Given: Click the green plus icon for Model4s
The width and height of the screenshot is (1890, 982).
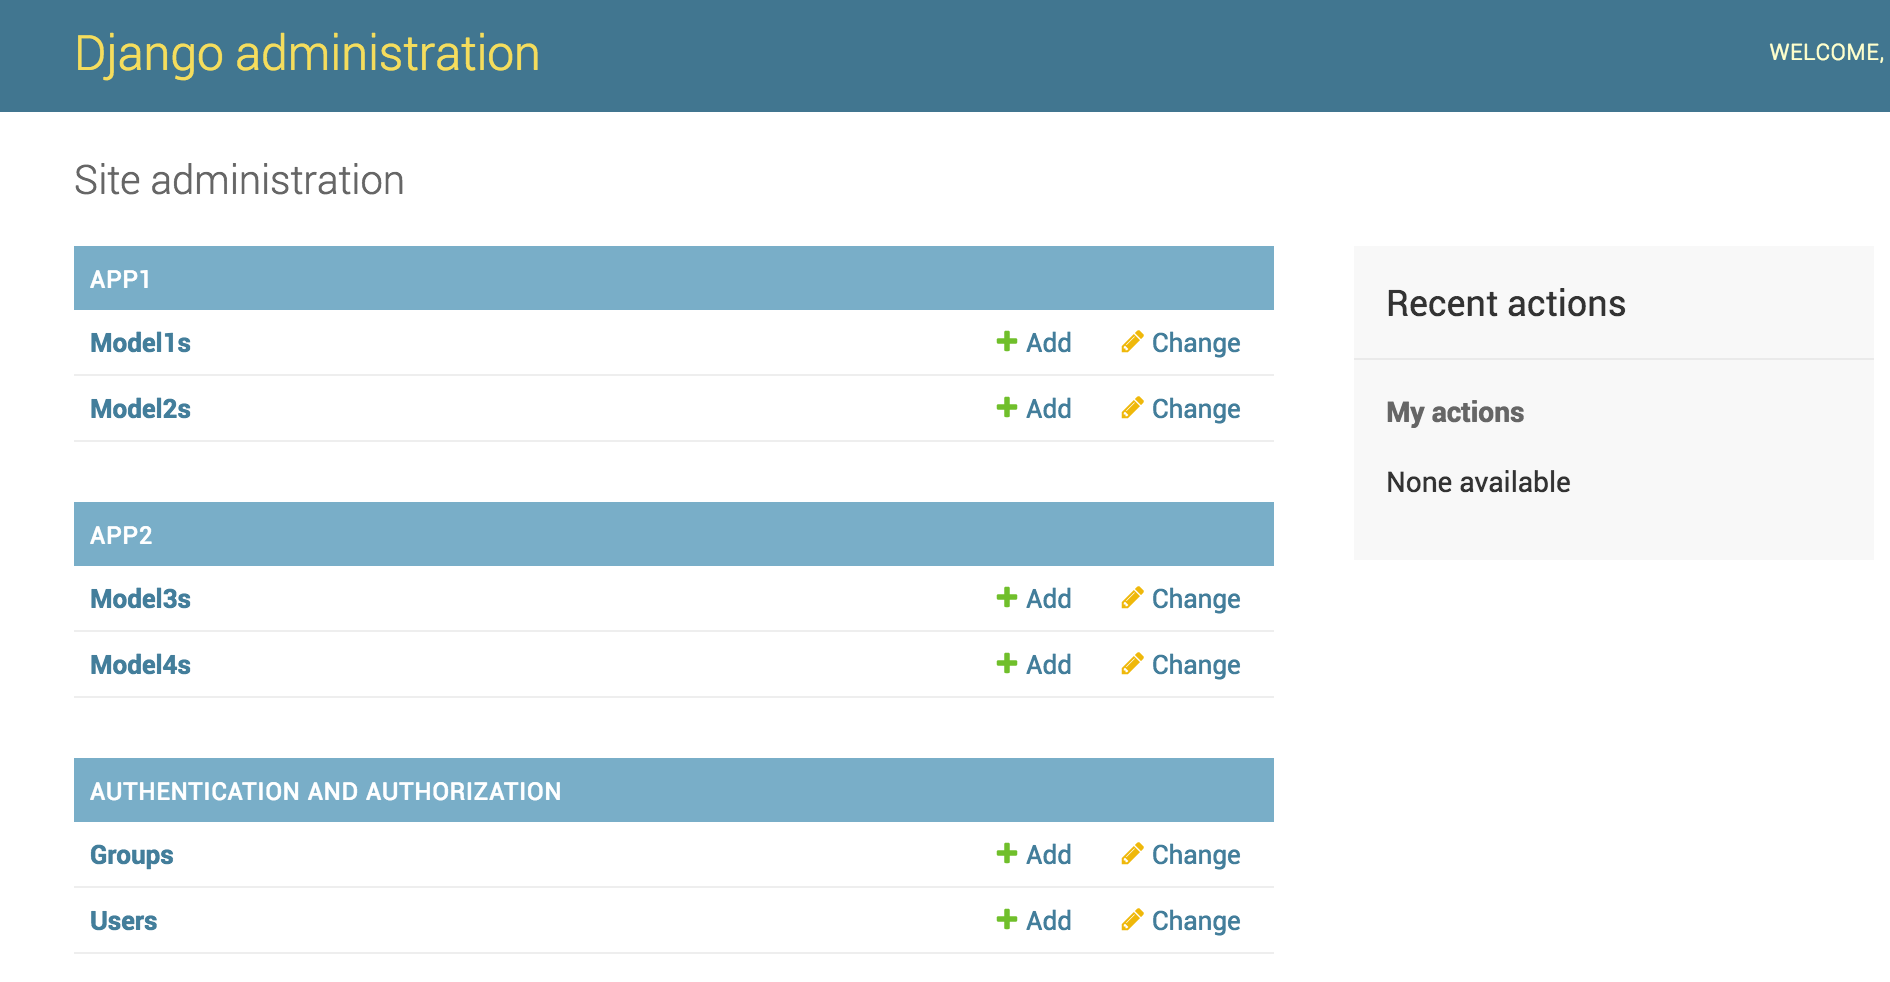Looking at the screenshot, I should tap(1006, 664).
